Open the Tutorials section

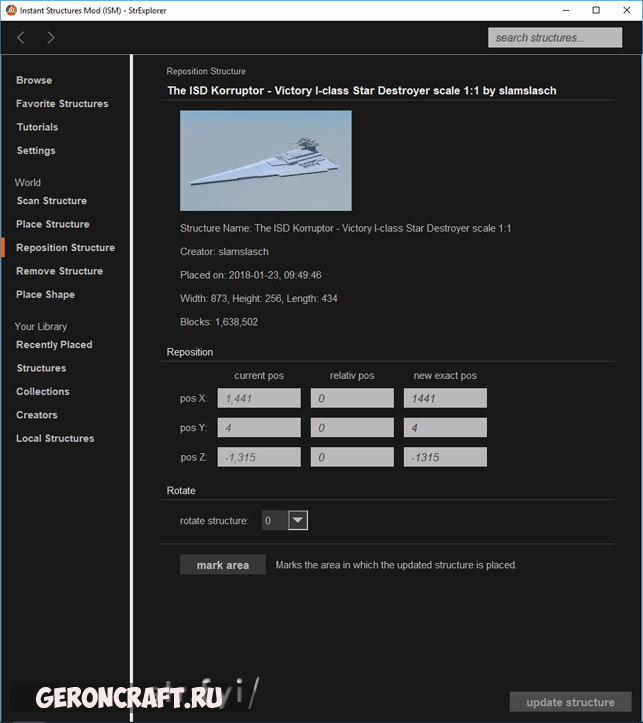pyautogui.click(x=37, y=127)
